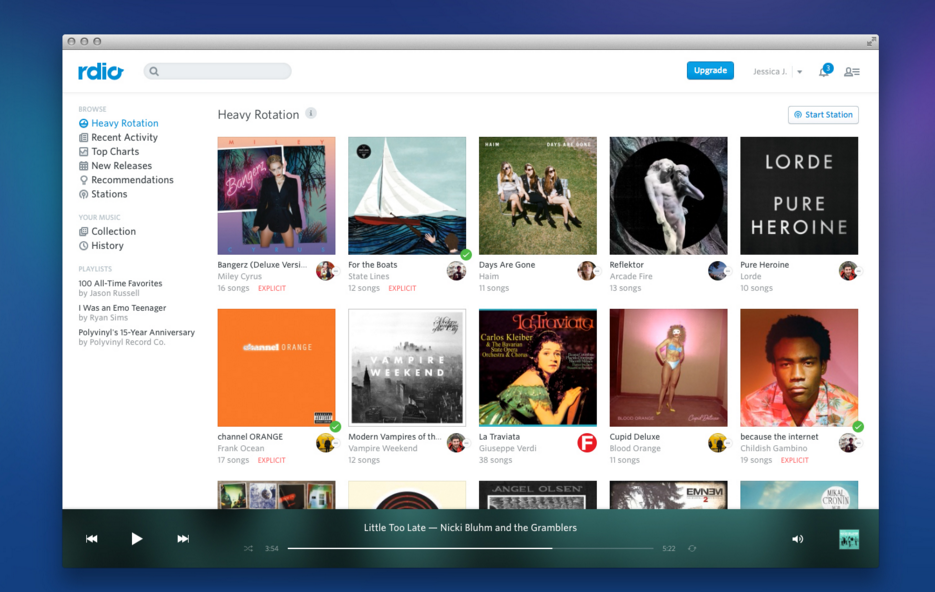Click the user avatar beside Cupid Deluxe

coord(717,443)
